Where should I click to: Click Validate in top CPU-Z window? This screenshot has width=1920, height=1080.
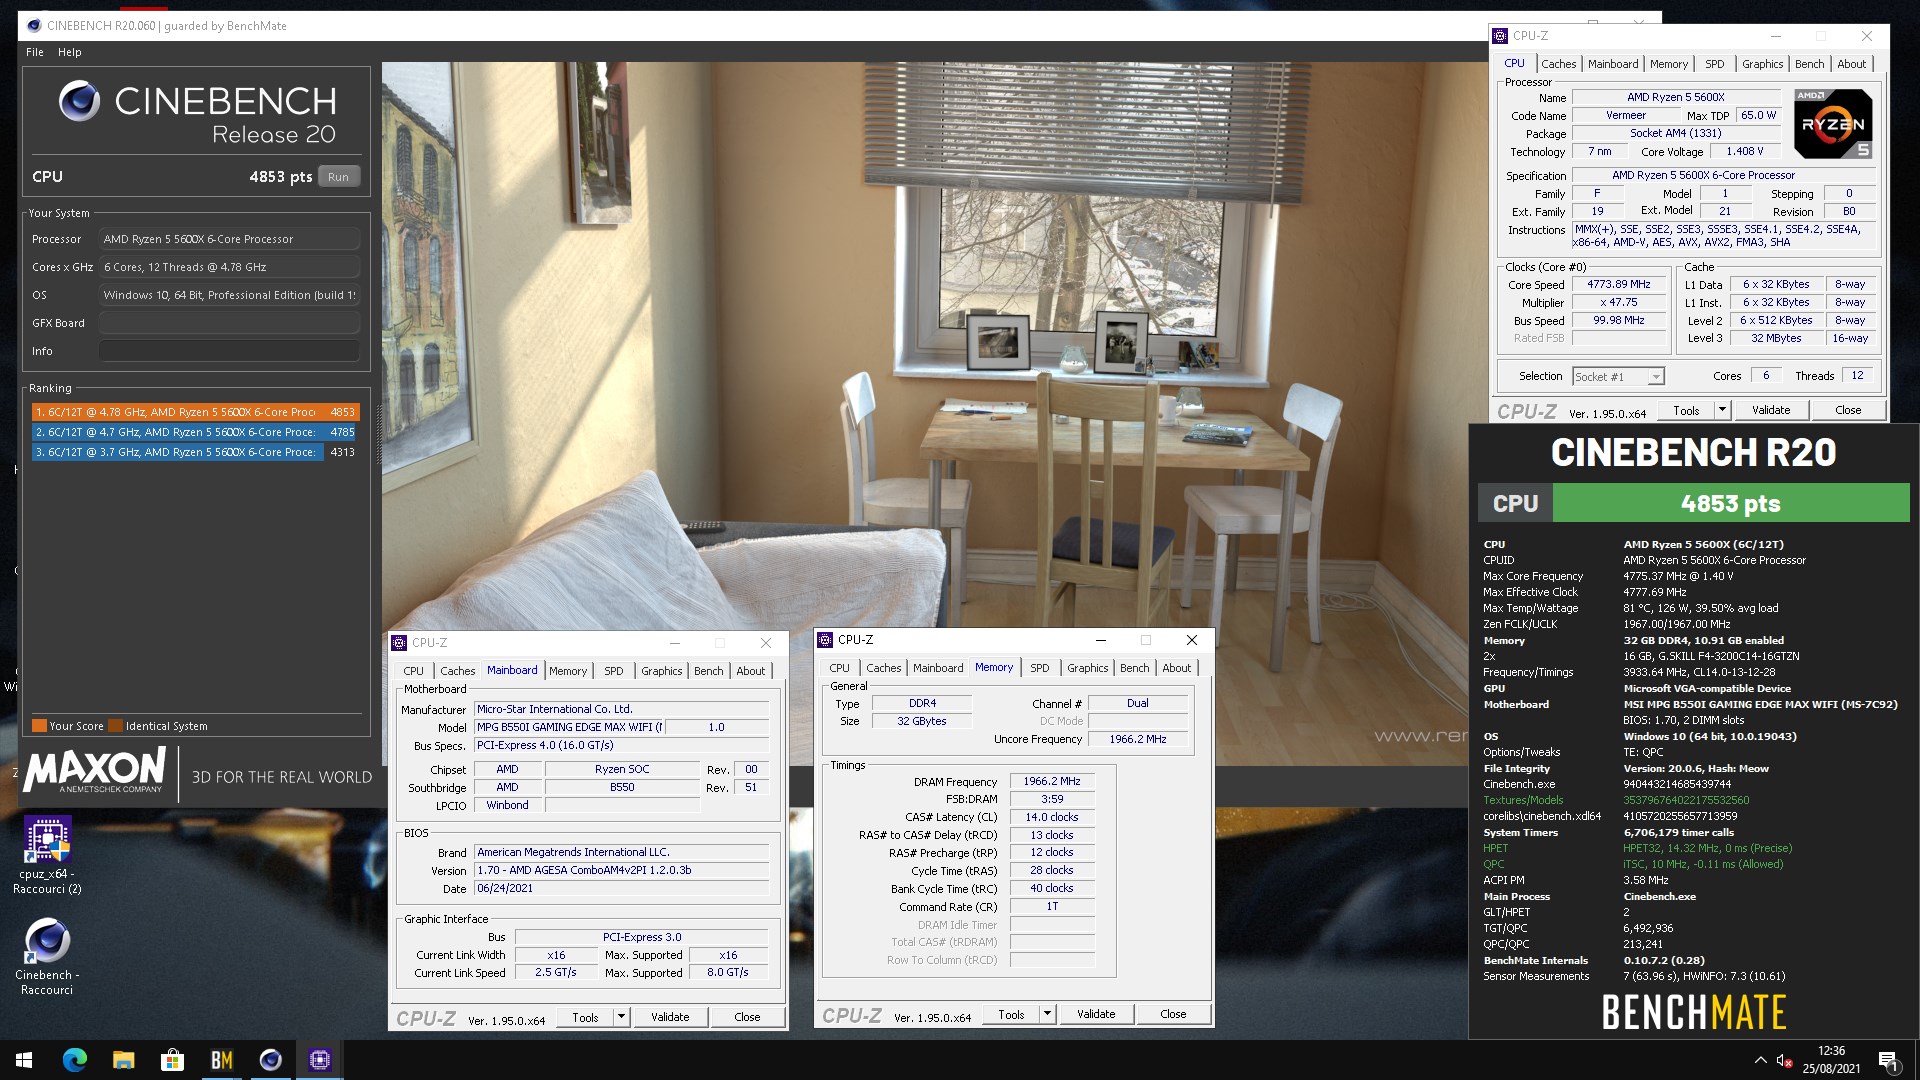[1770, 410]
